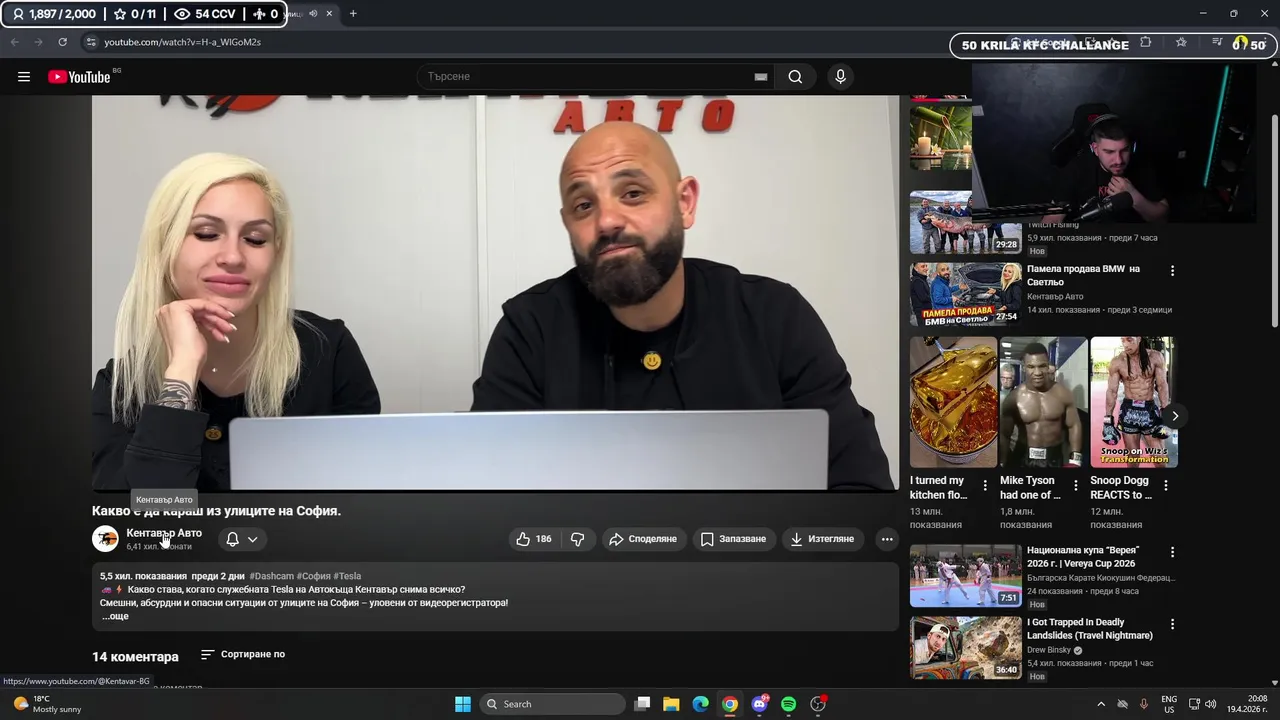This screenshot has width=1280, height=720.
Task: Open a new browser tab with the plus
Action: (x=353, y=14)
